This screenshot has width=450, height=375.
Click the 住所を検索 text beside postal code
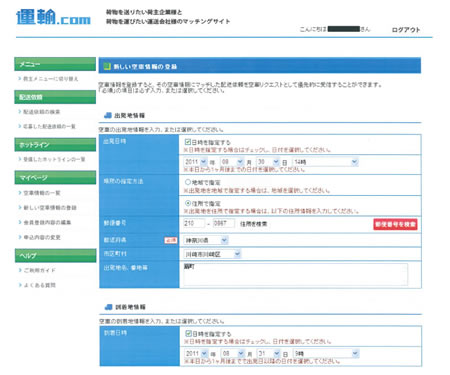point(253,224)
